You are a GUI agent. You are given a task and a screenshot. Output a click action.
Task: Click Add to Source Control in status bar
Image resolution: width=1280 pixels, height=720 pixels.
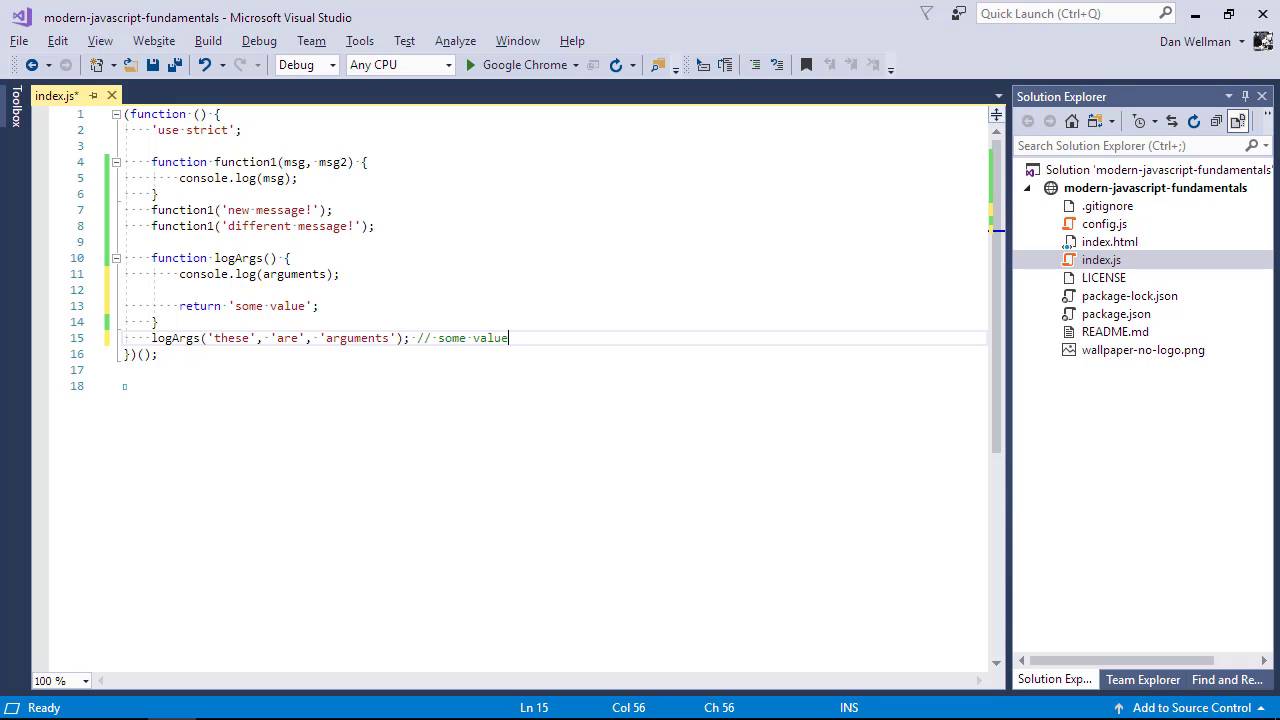[1192, 707]
